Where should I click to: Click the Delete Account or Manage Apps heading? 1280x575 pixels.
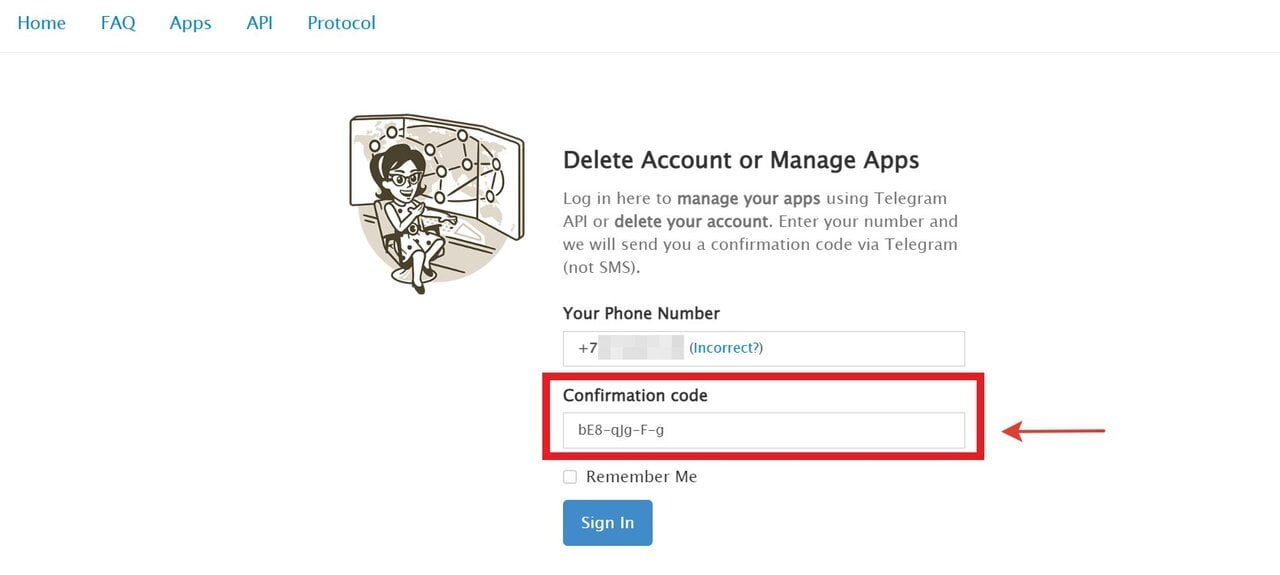[741, 160]
